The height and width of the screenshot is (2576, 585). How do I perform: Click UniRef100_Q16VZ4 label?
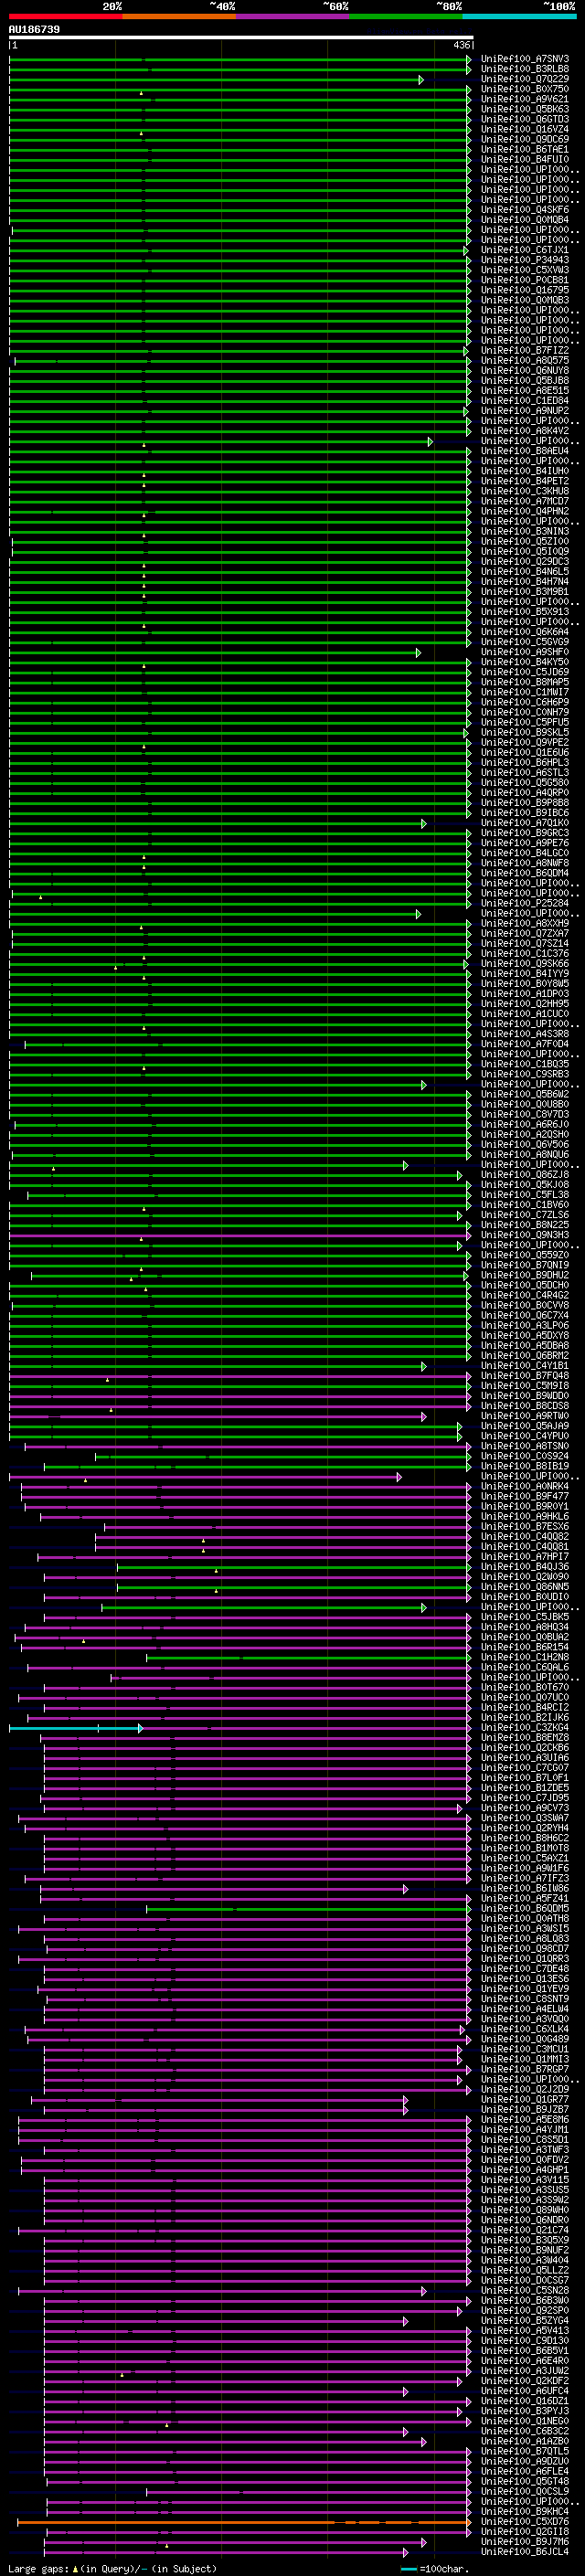point(525,129)
